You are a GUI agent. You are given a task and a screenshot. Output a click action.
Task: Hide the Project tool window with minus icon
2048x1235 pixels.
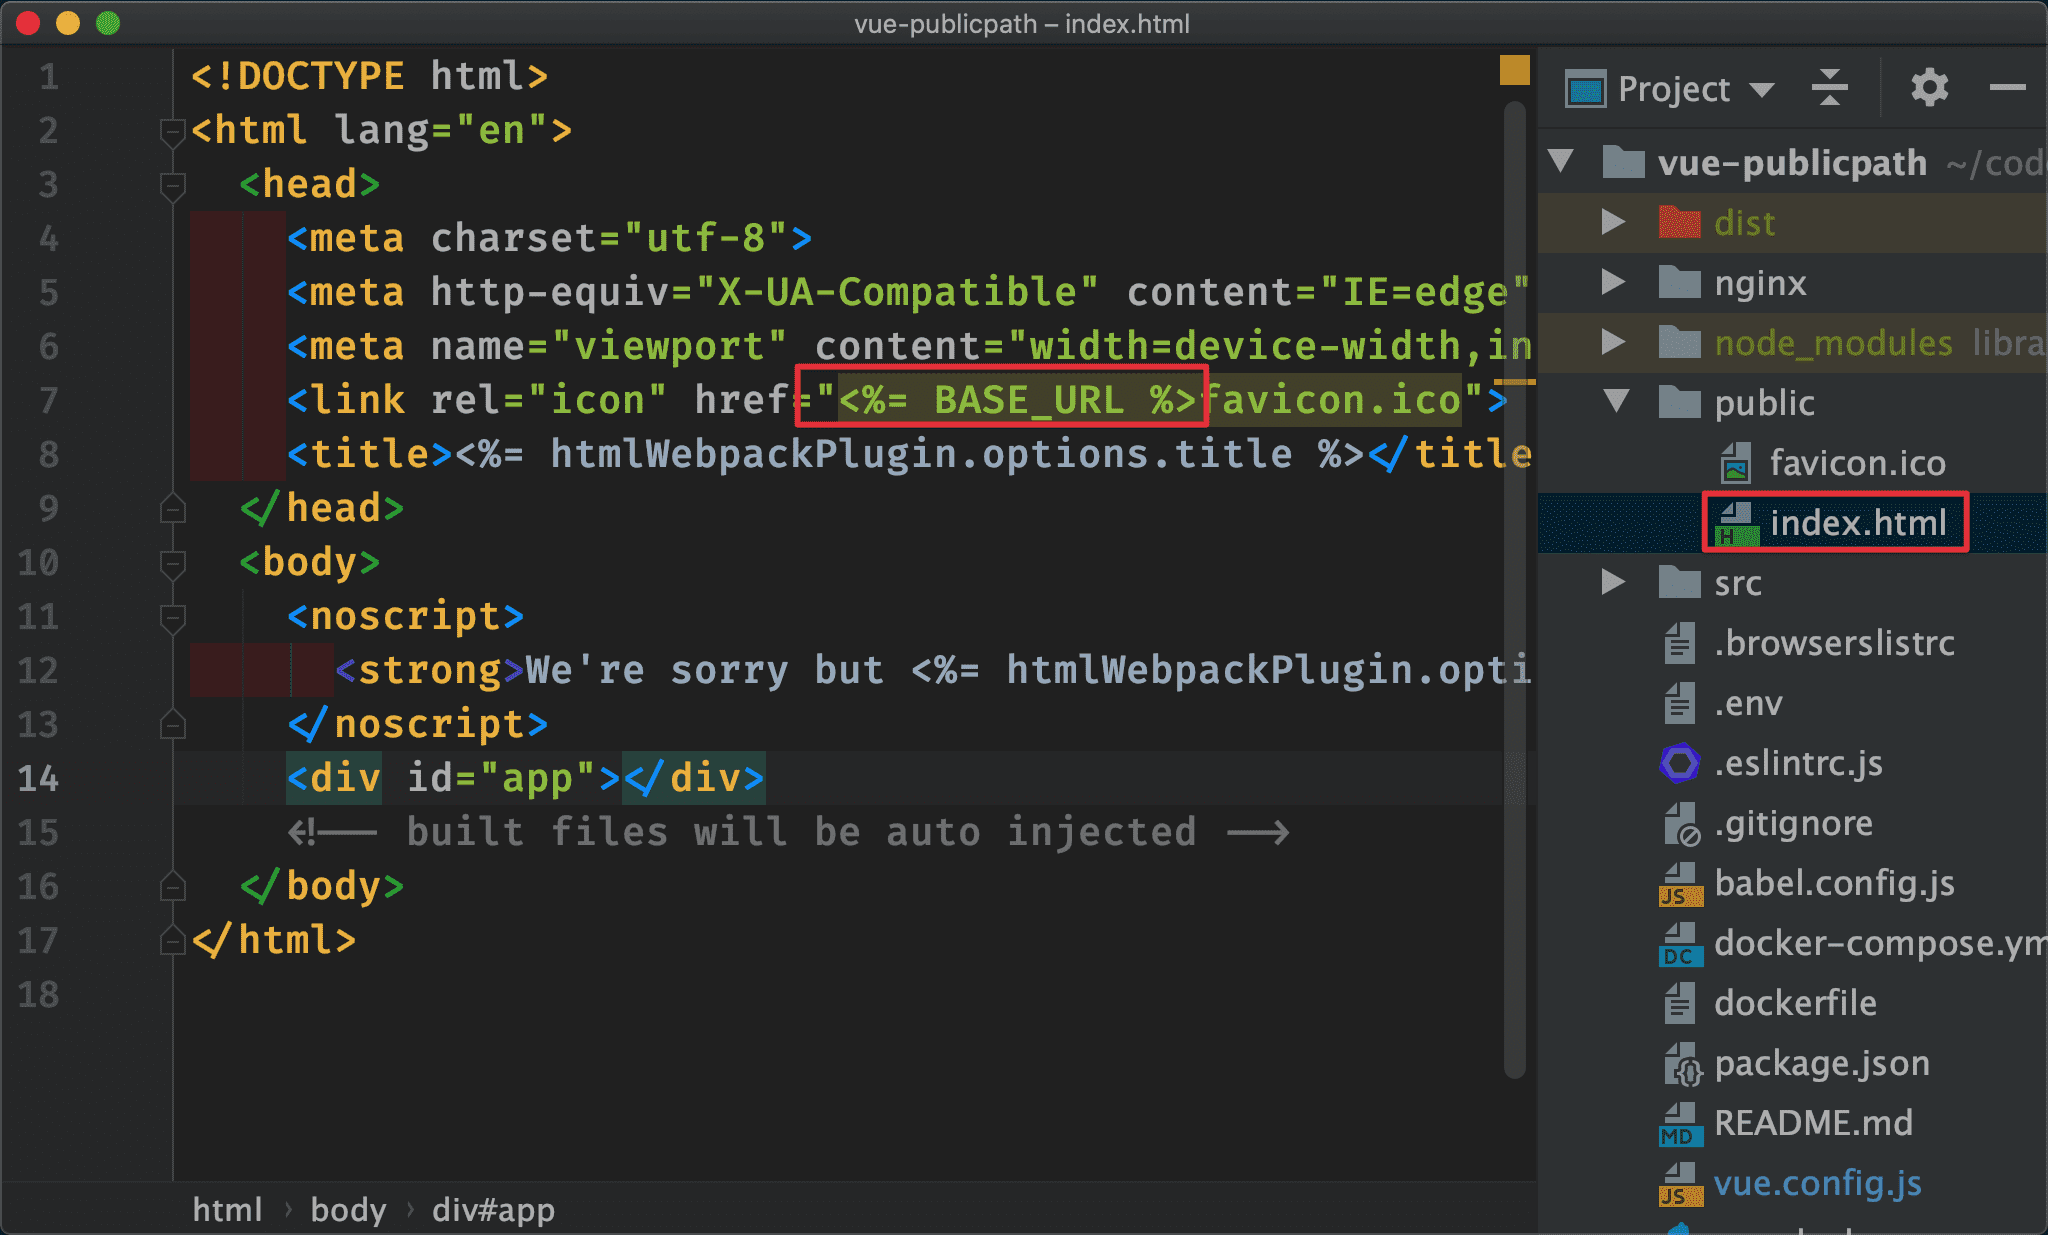(x=2007, y=88)
